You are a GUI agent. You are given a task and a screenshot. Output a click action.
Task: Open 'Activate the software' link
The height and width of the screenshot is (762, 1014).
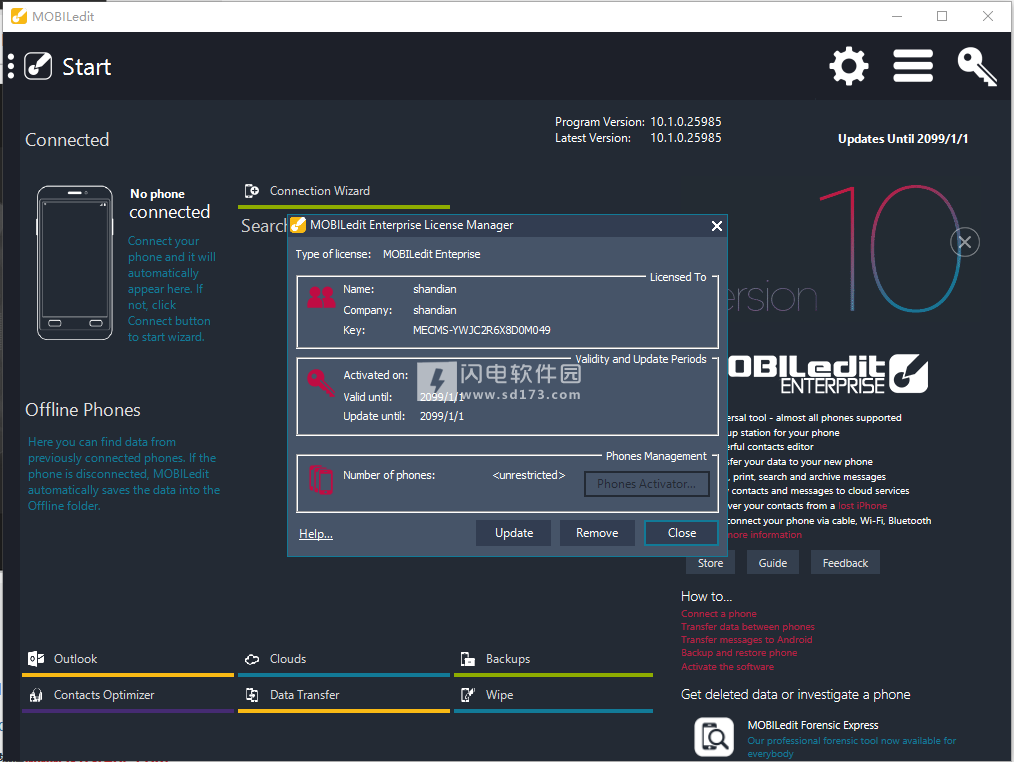(x=727, y=666)
